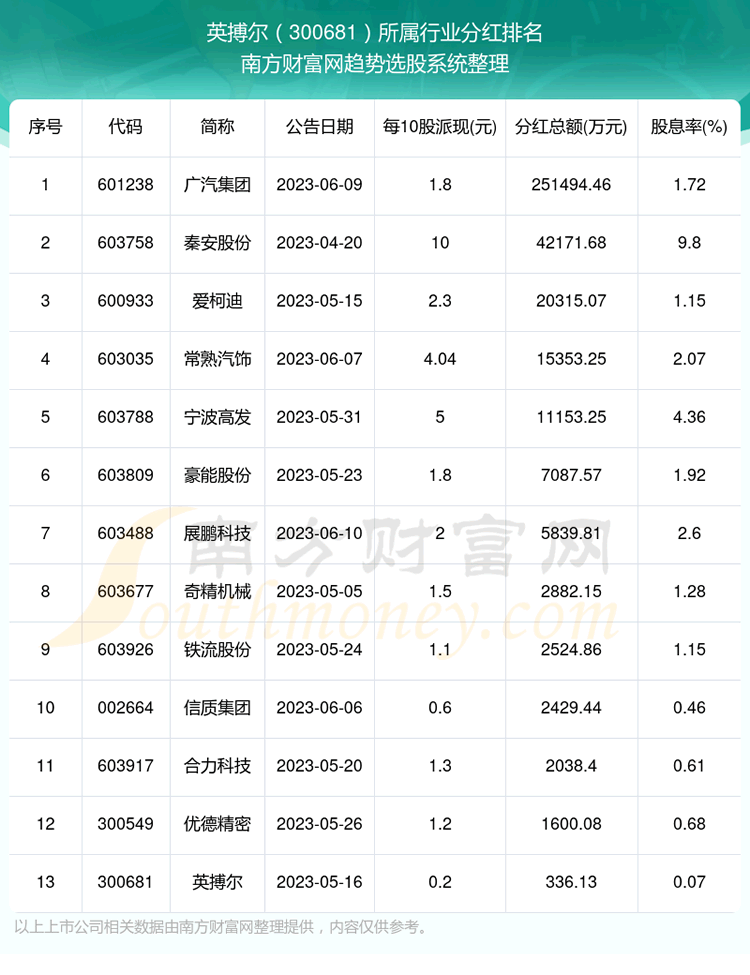Click dividend total 336.13

point(571,882)
